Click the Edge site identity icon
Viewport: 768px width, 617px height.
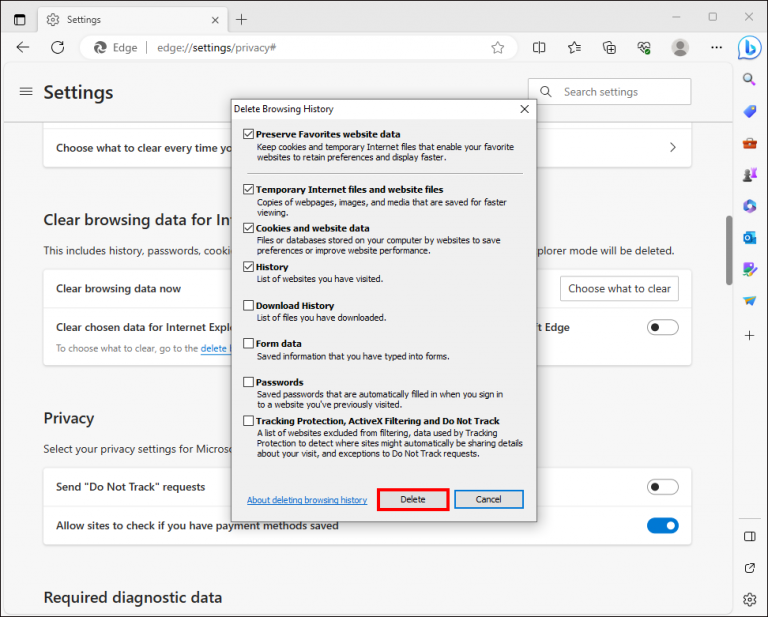(100, 47)
